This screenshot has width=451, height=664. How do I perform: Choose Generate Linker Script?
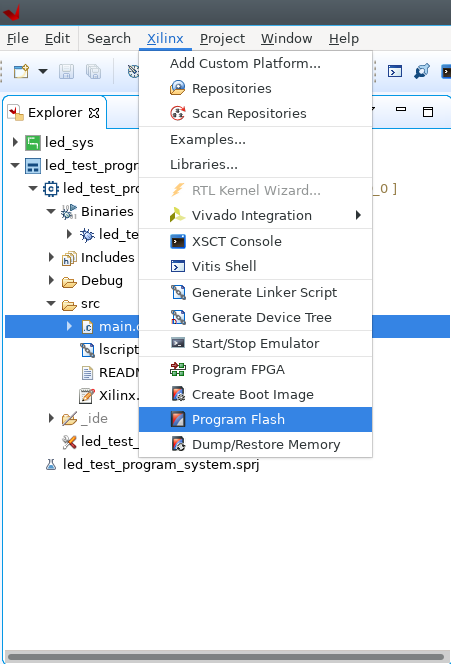coord(255,292)
